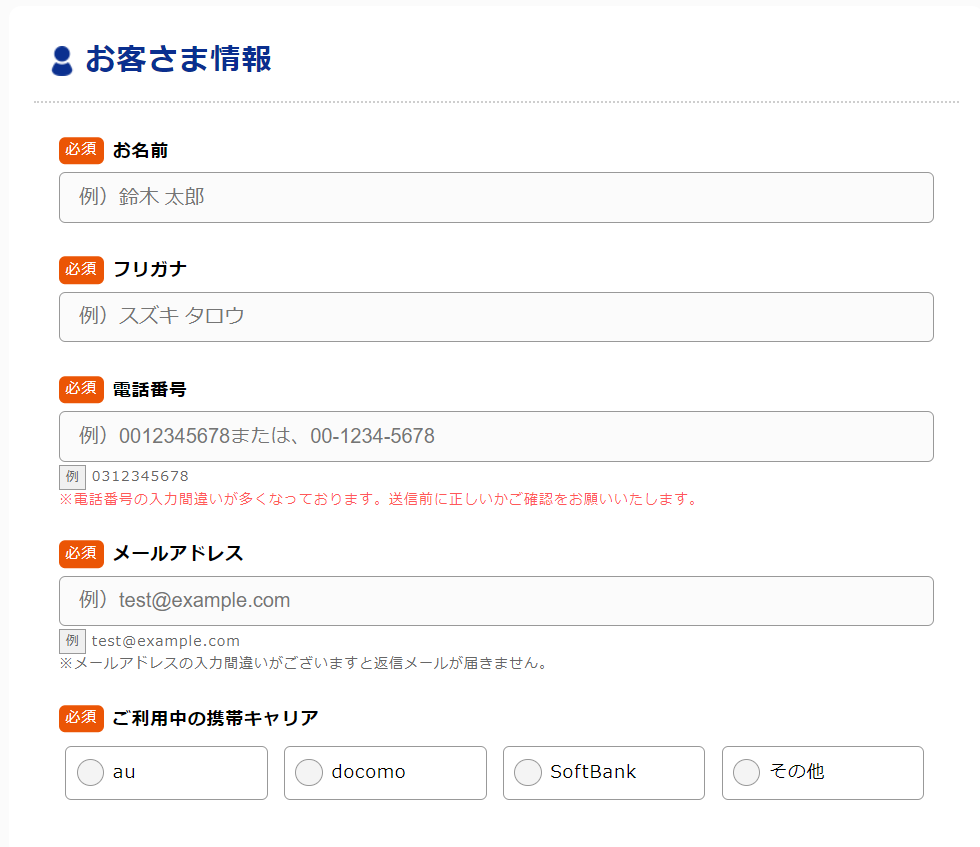Click the 例 badge before 0312345678
Screen dimensions: 980x847
click(72, 476)
